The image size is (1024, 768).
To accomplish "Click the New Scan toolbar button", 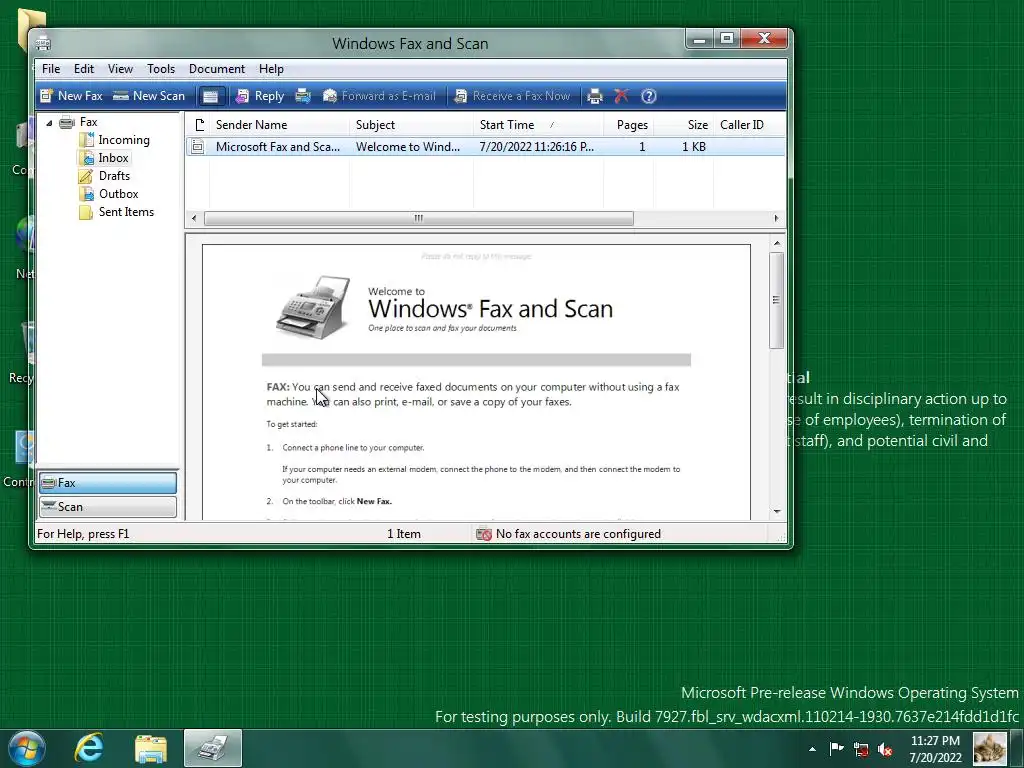I will pyautogui.click(x=149, y=96).
